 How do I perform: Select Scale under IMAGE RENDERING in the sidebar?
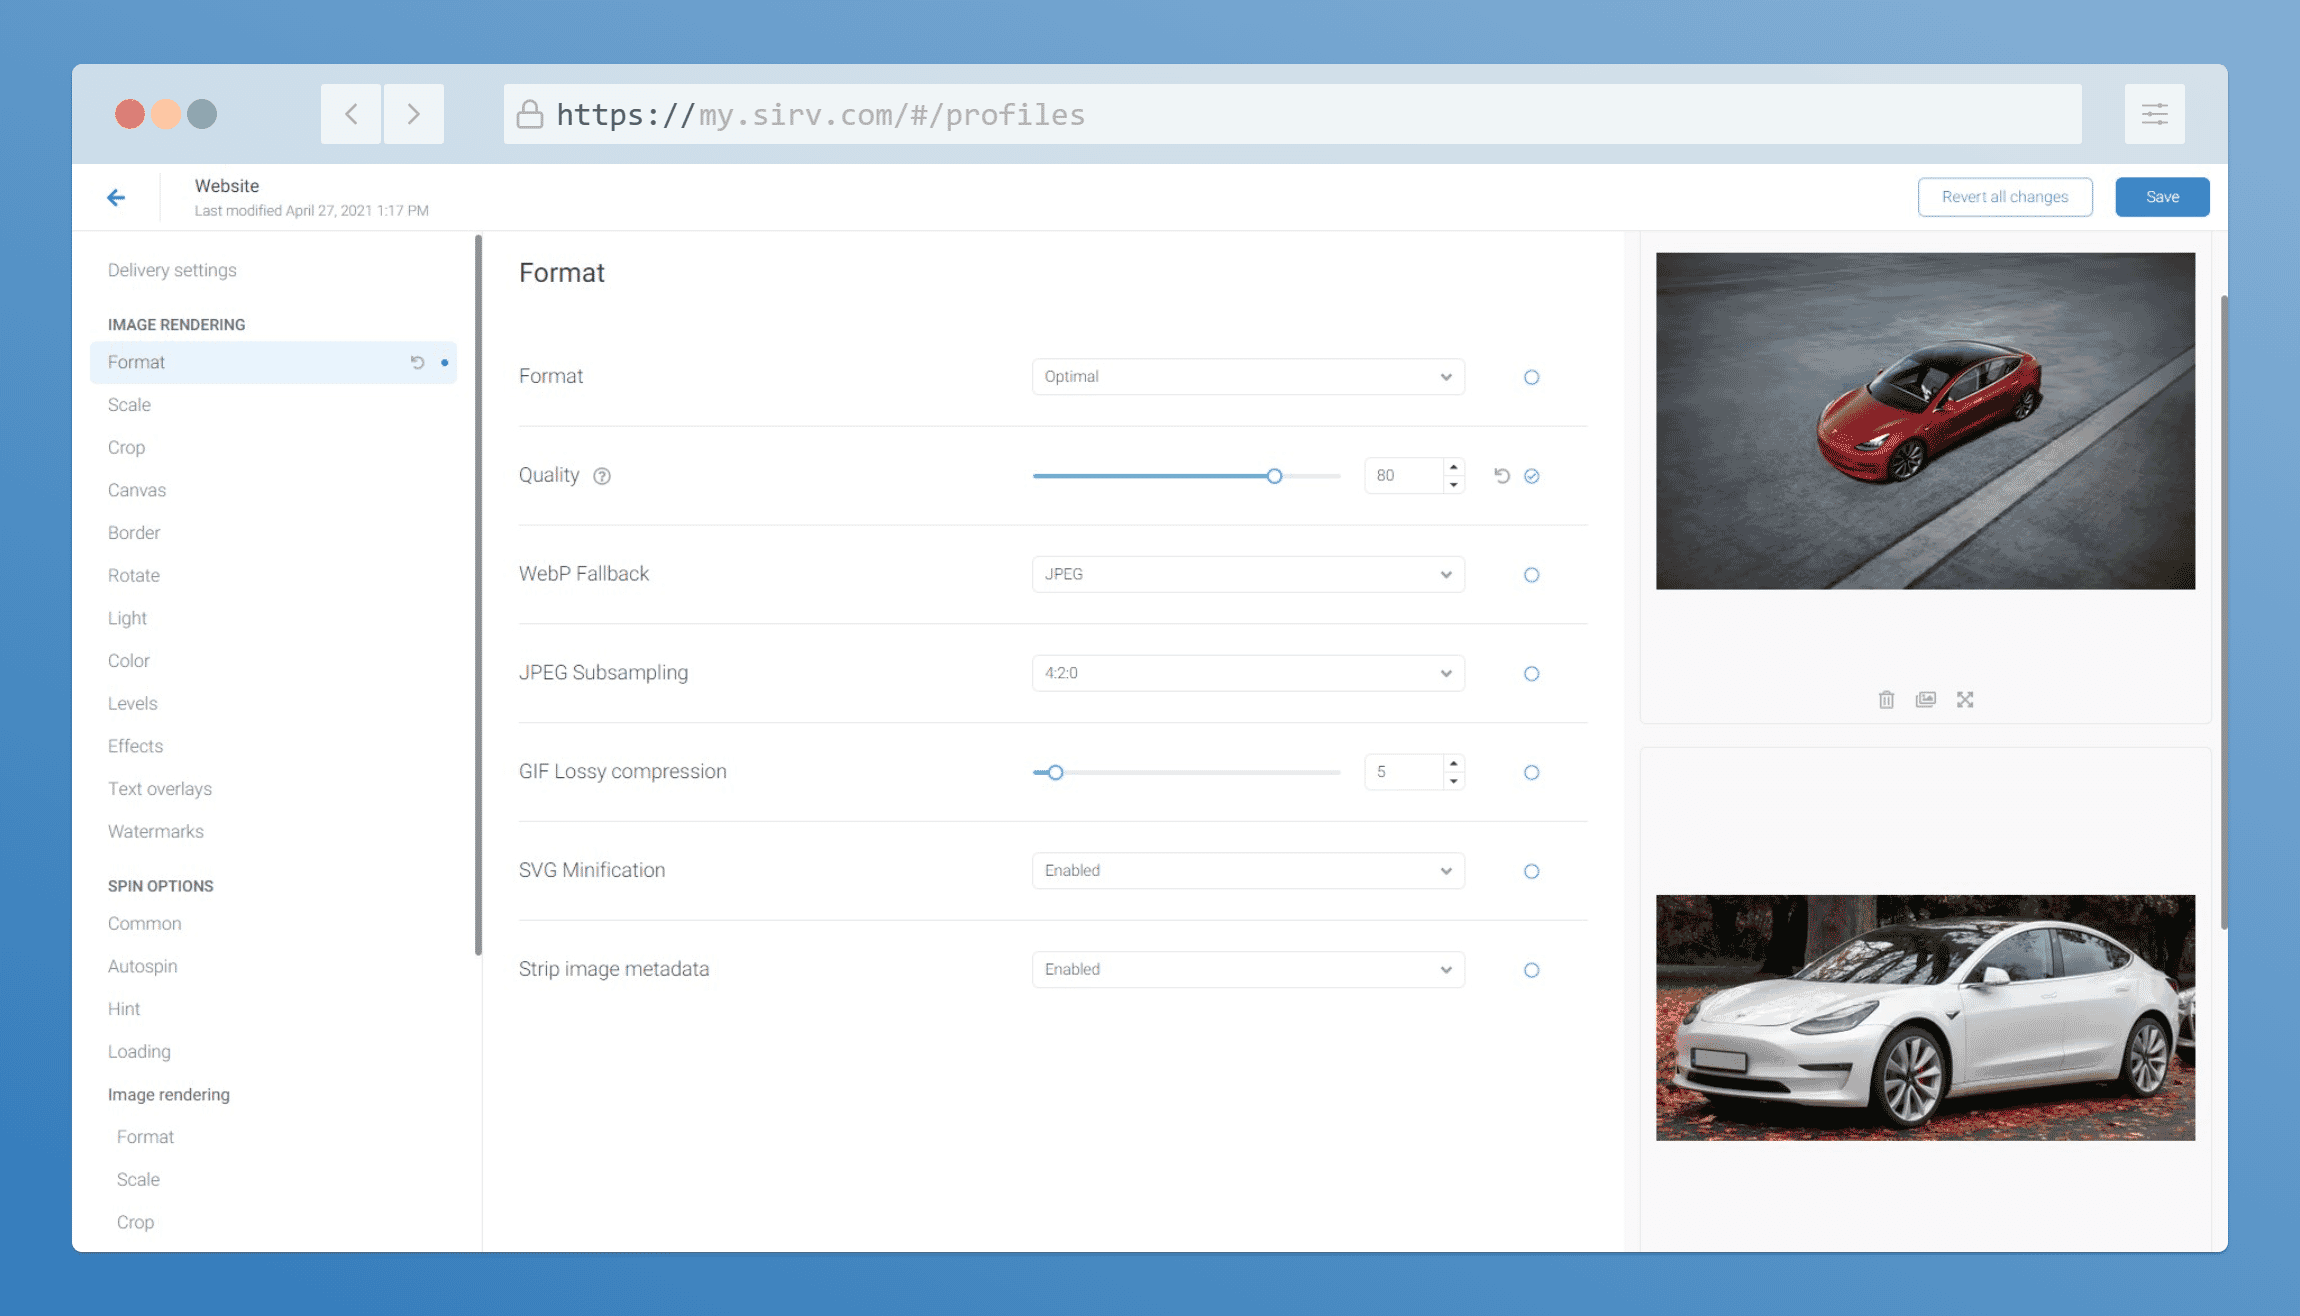129,405
